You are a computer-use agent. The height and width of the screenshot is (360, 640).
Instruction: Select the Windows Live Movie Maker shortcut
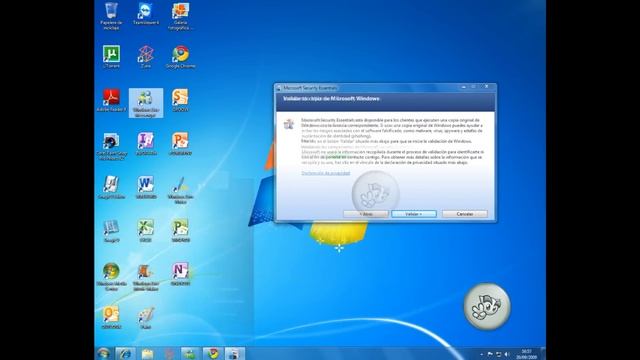(x=145, y=277)
